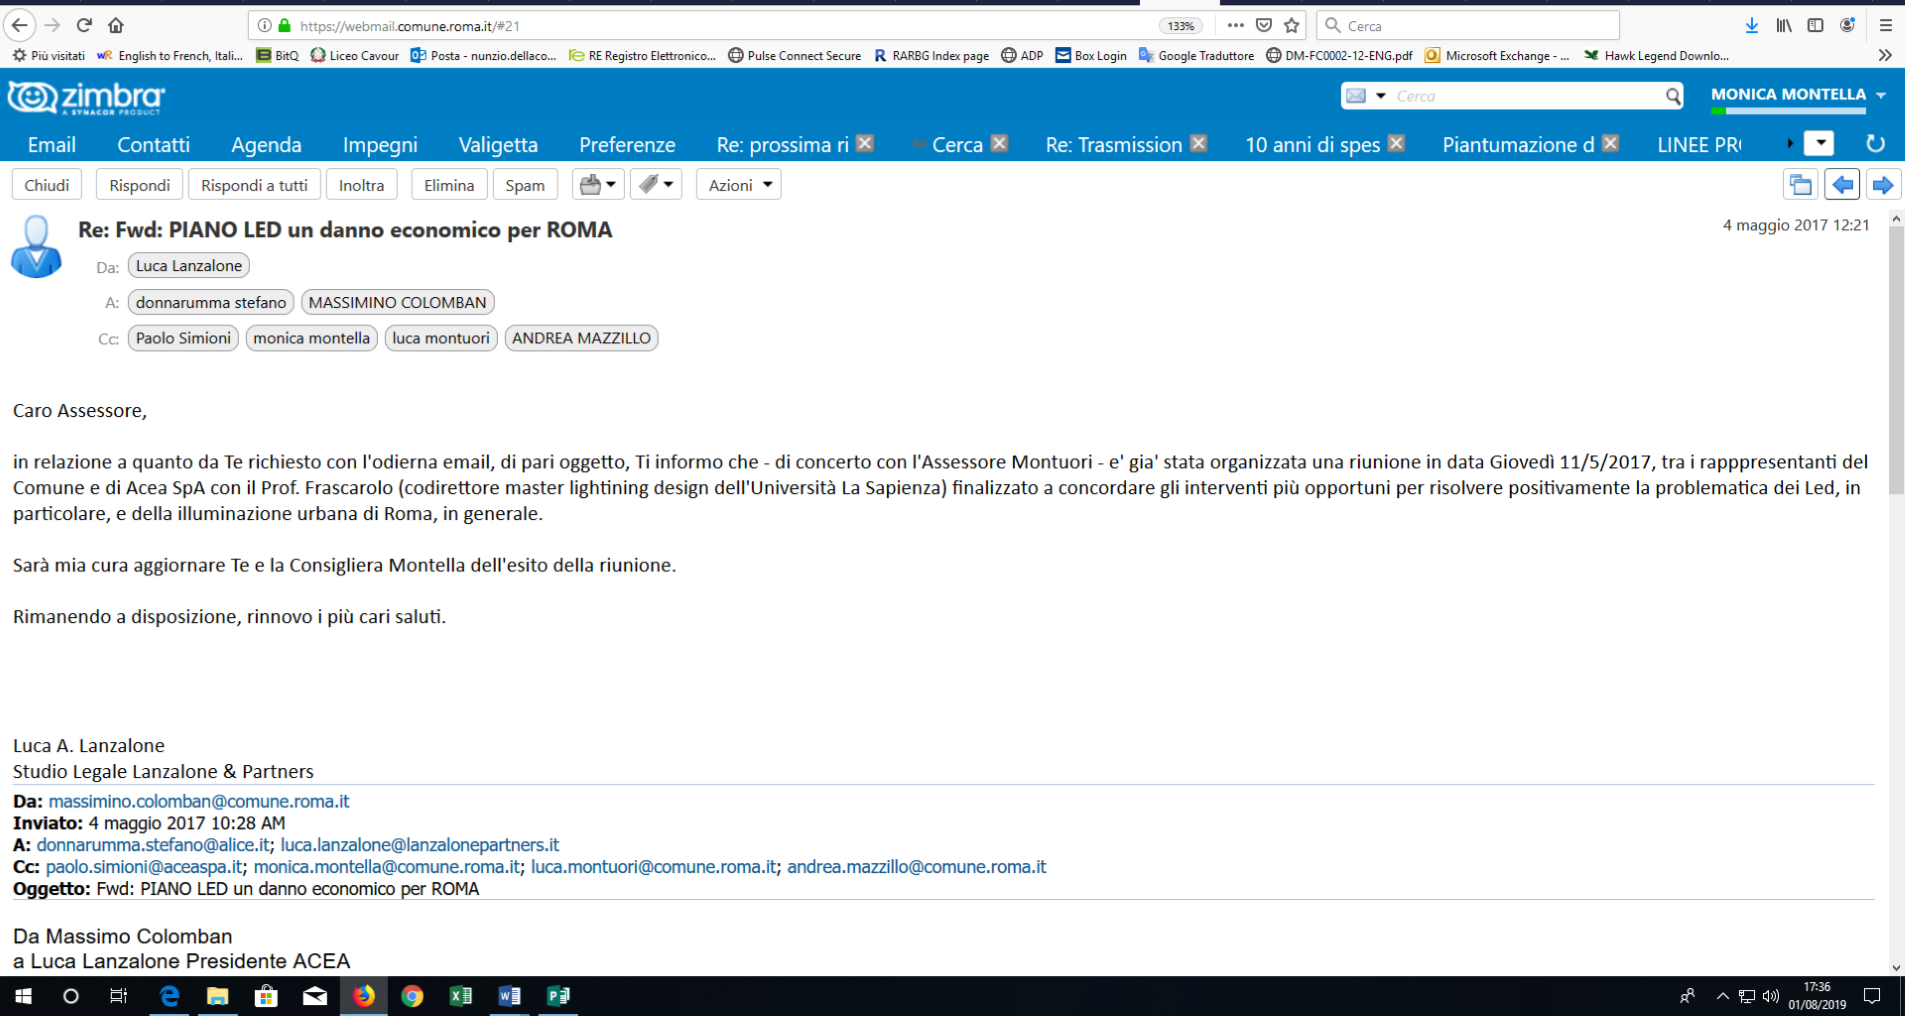Toggle the Firefox sidebar icon
The width and height of the screenshot is (1905, 1017).
[1815, 26]
